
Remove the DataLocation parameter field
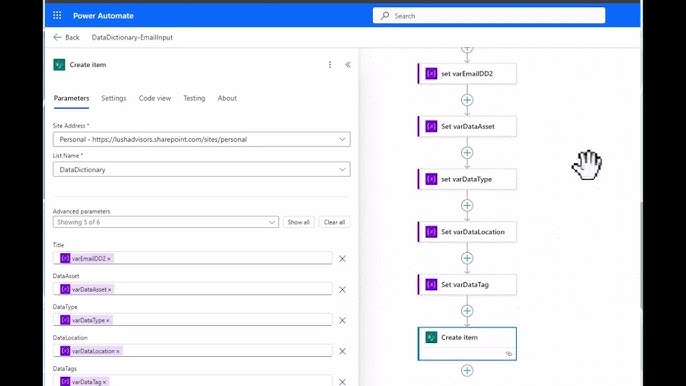pyautogui.click(x=343, y=351)
